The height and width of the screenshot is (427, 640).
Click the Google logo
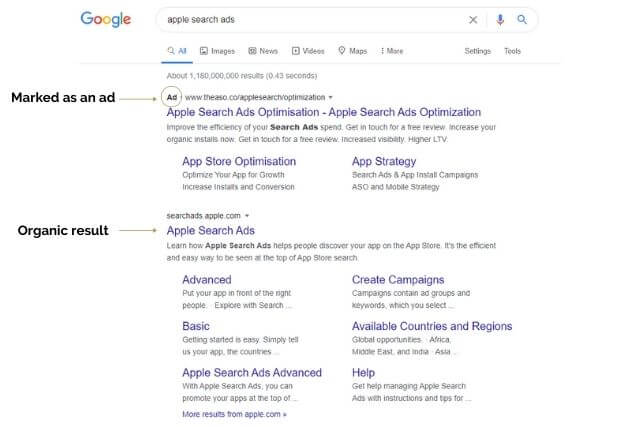pos(106,19)
